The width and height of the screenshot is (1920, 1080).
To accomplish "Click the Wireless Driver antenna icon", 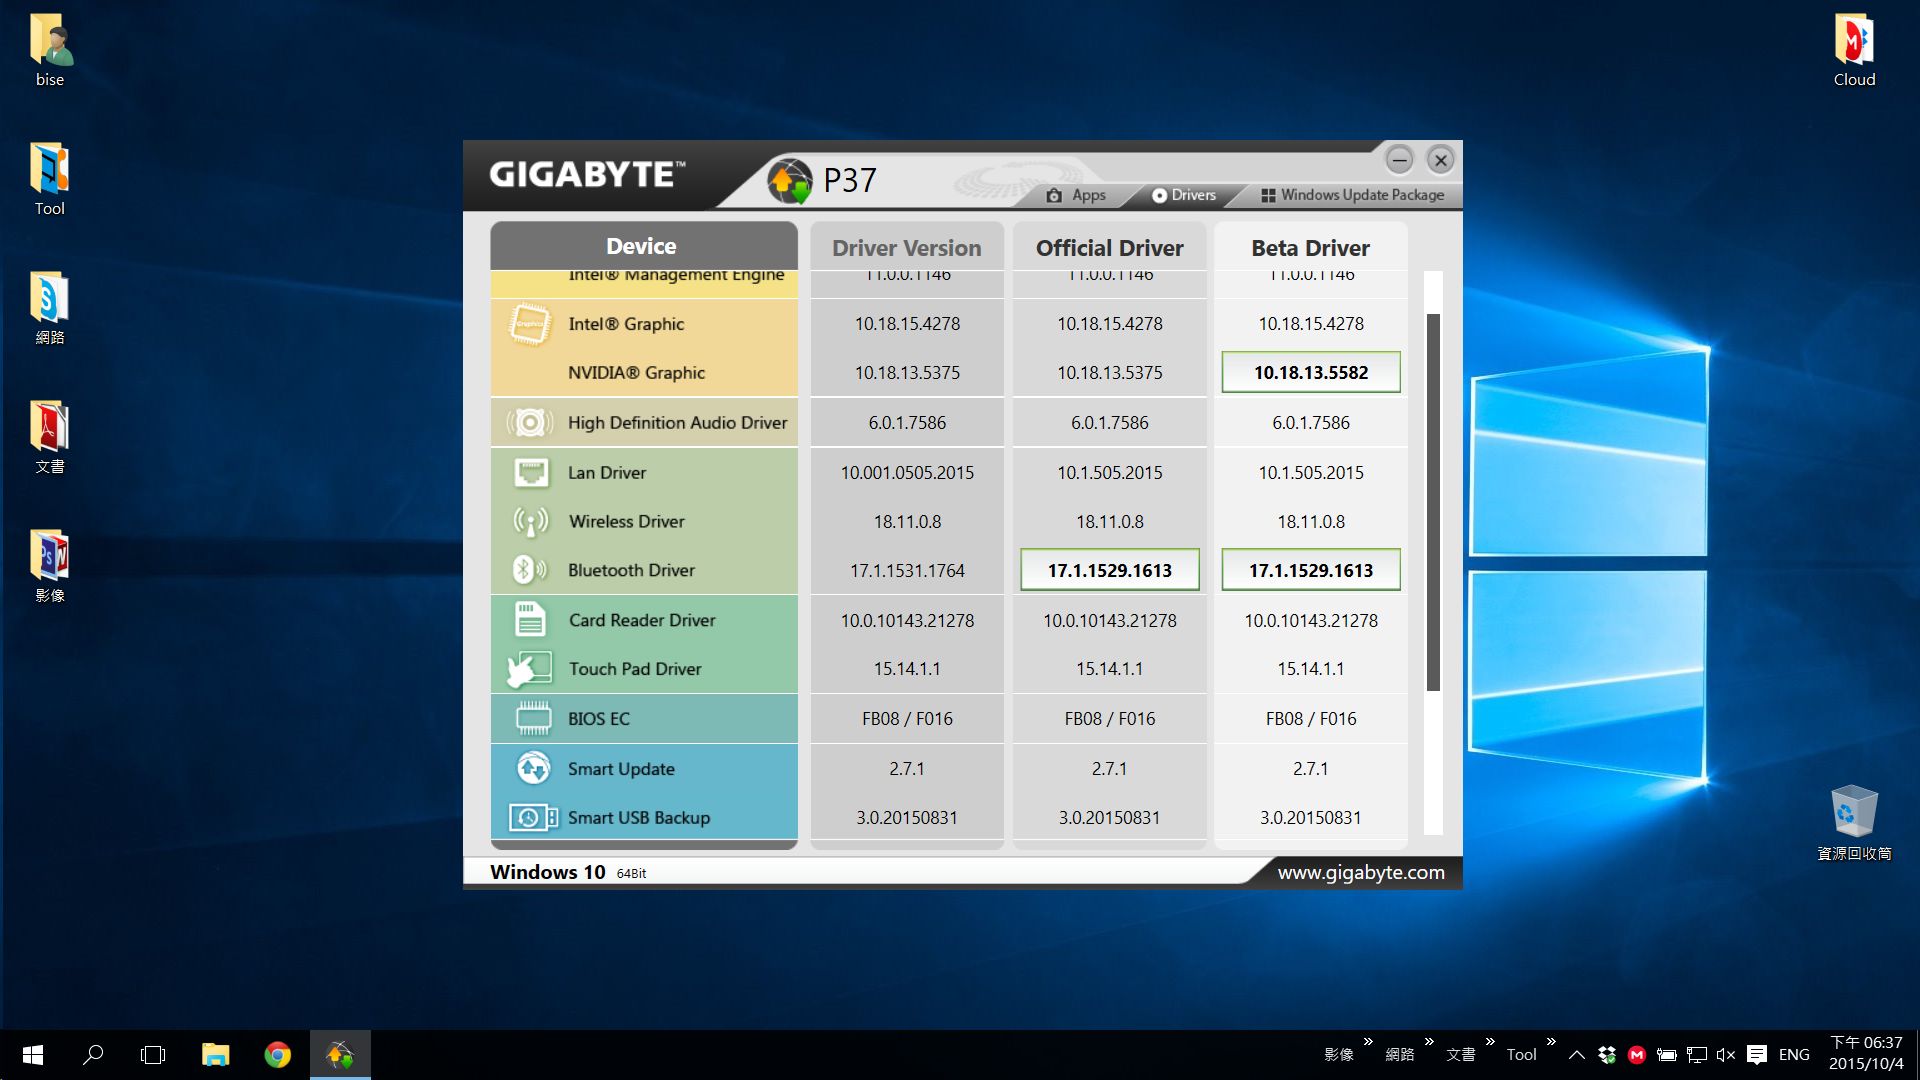I will click(x=531, y=521).
